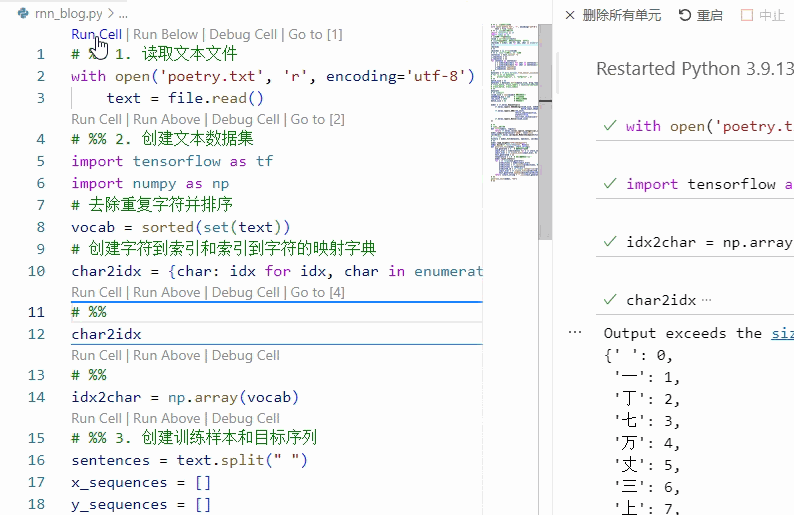Click line number 14 in gutter
The width and height of the screenshot is (794, 515).
36,397
